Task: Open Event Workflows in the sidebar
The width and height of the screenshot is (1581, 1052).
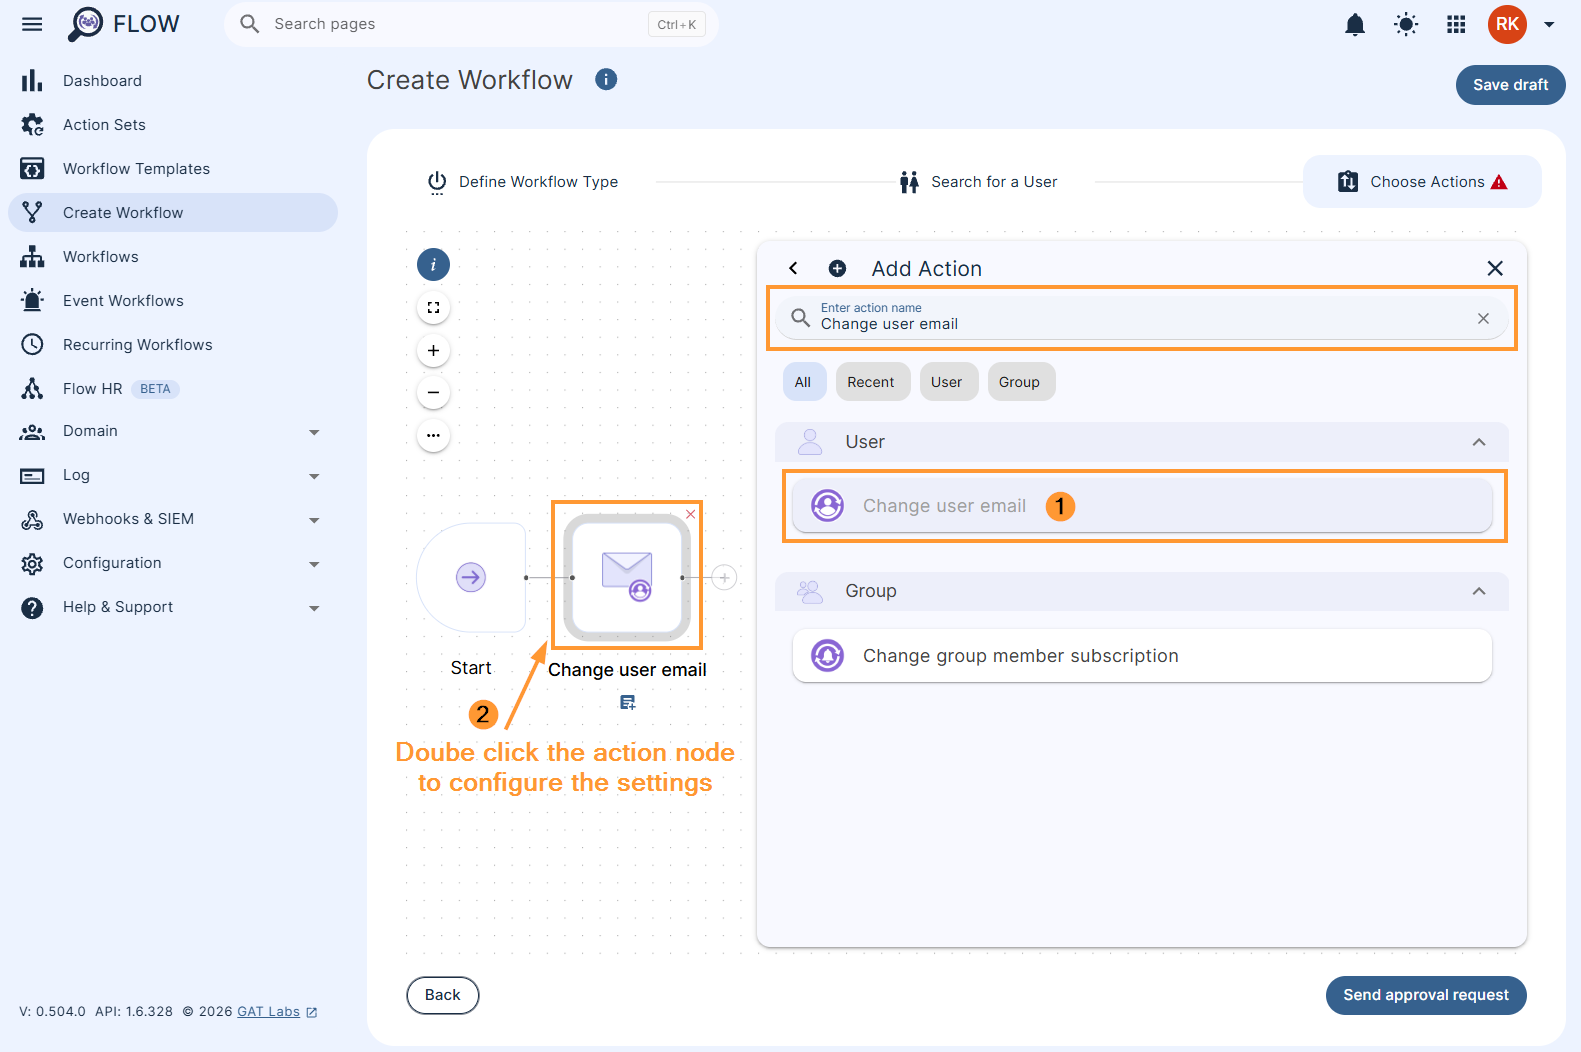Action: (173, 301)
